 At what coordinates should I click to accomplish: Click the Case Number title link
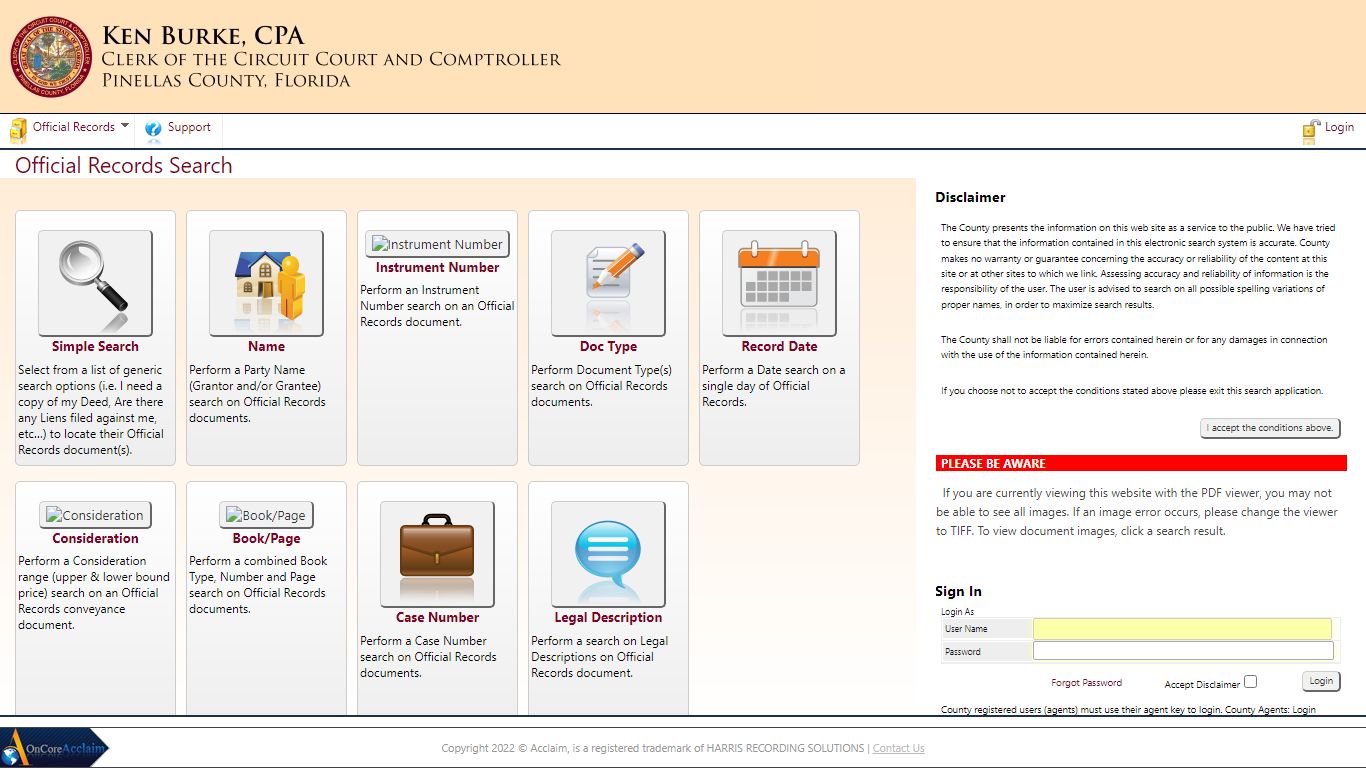coord(437,618)
